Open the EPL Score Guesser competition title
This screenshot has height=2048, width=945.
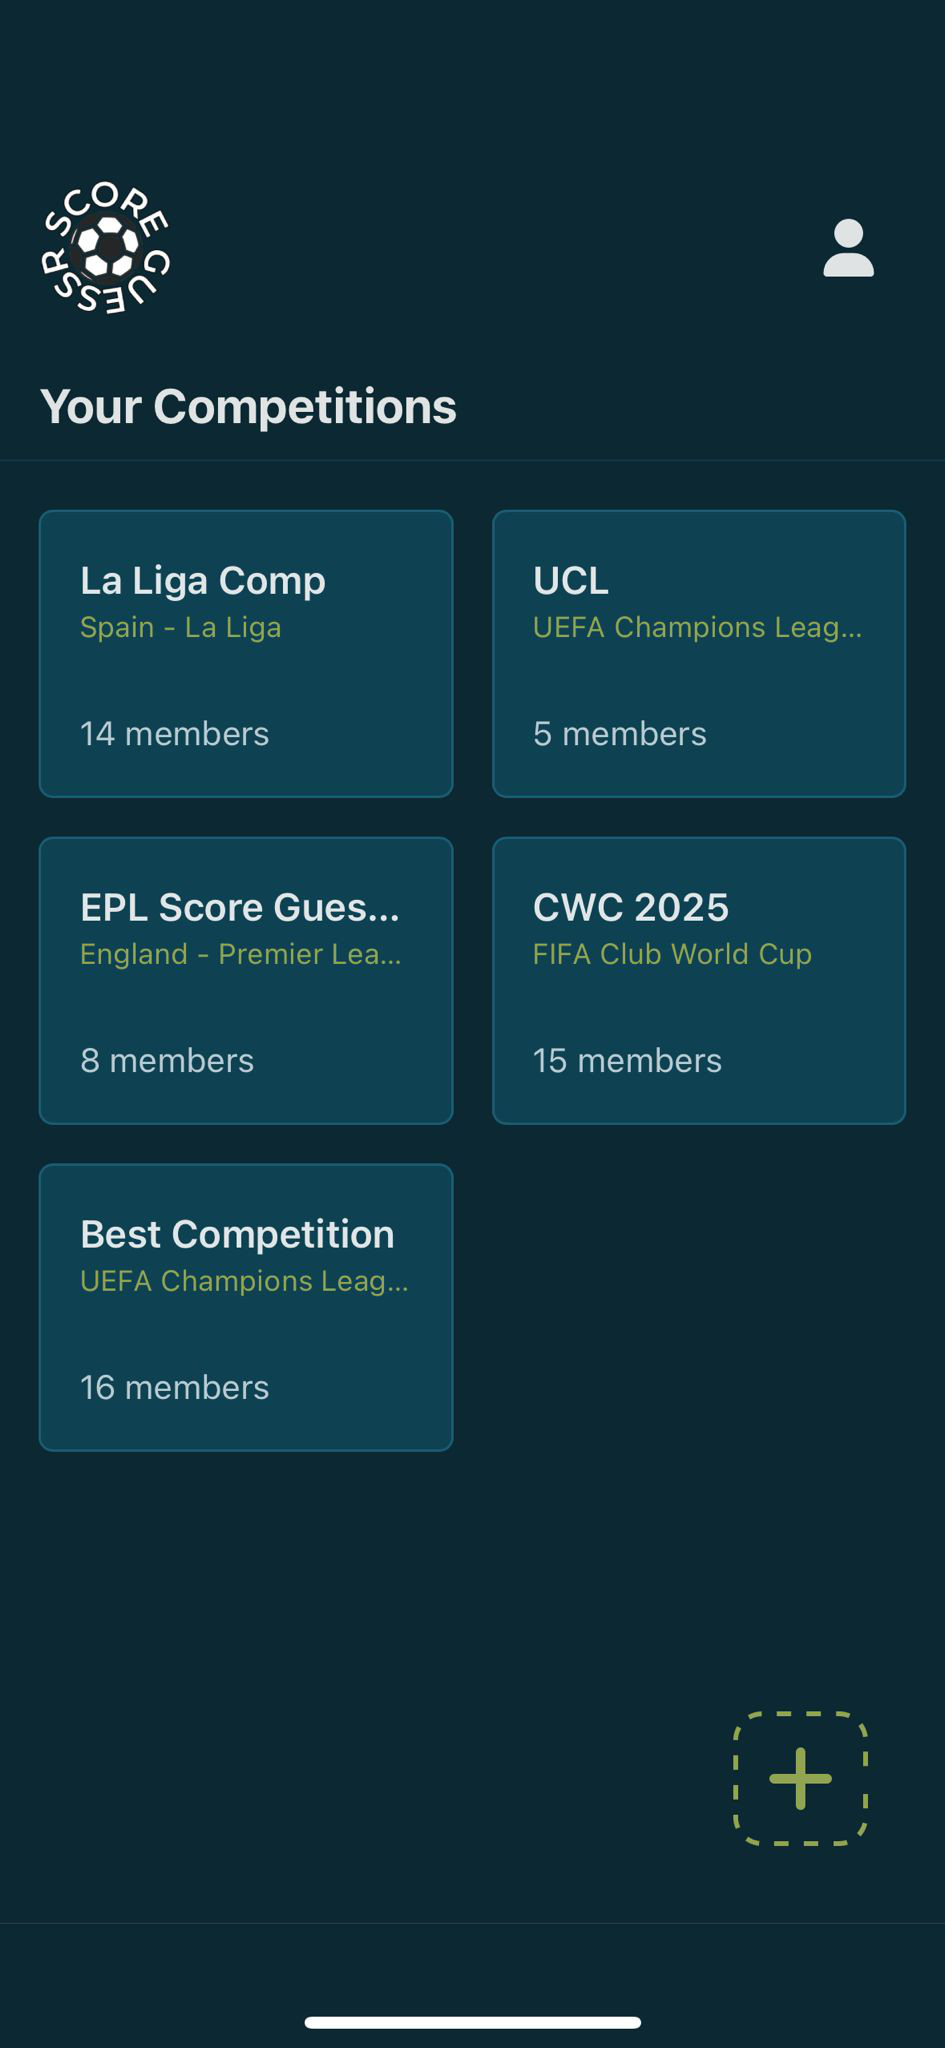coord(240,908)
